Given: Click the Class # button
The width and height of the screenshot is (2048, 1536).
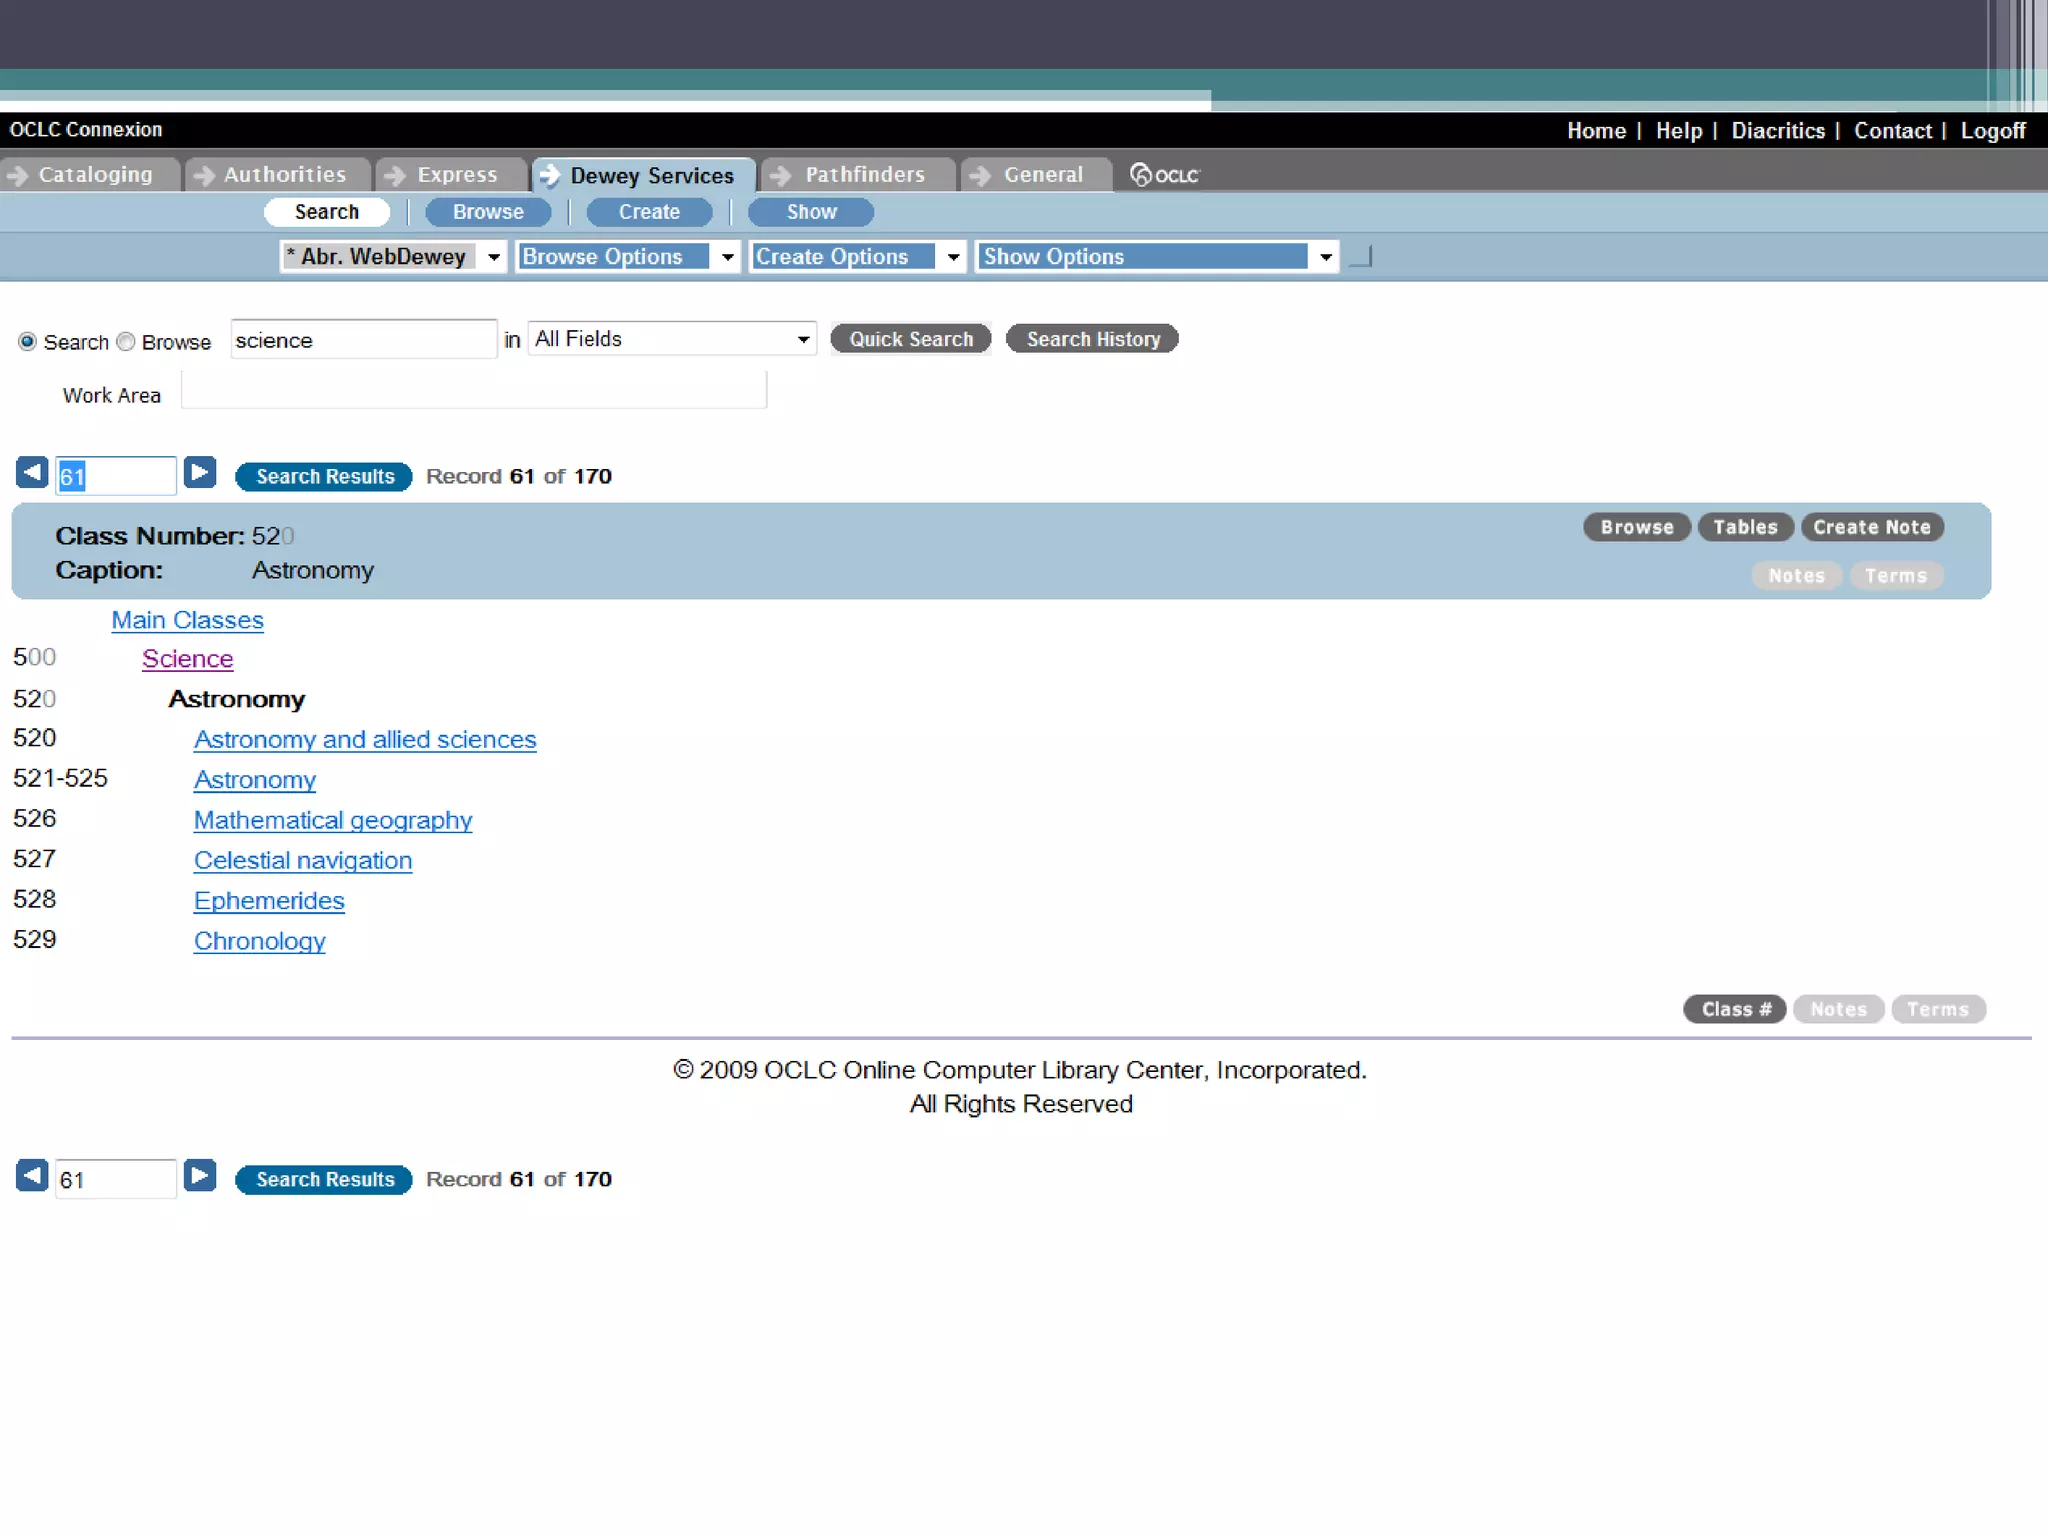Looking at the screenshot, I should [x=1735, y=1009].
